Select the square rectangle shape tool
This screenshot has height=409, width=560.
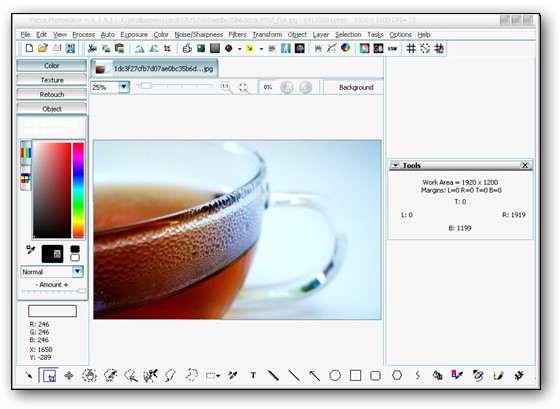(x=355, y=375)
